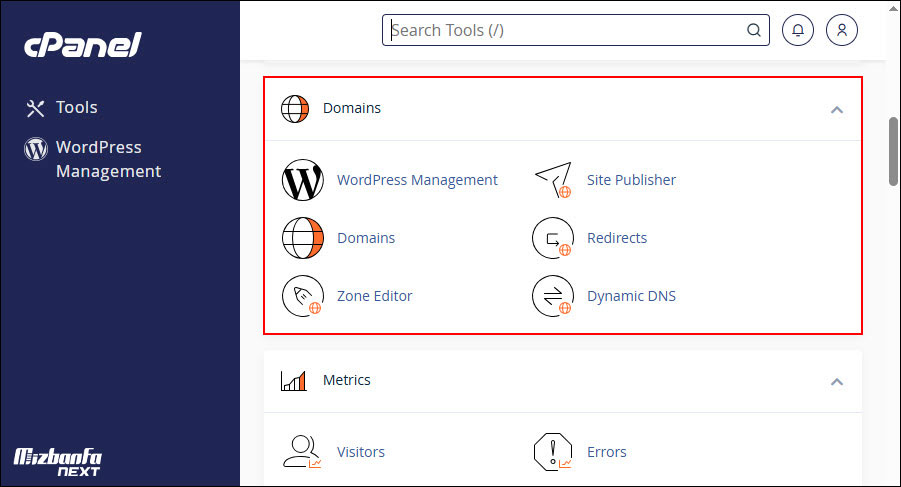Screen dimensions: 901x487
Task: Open WordPress Management in the sidebar
Action: click(108, 159)
